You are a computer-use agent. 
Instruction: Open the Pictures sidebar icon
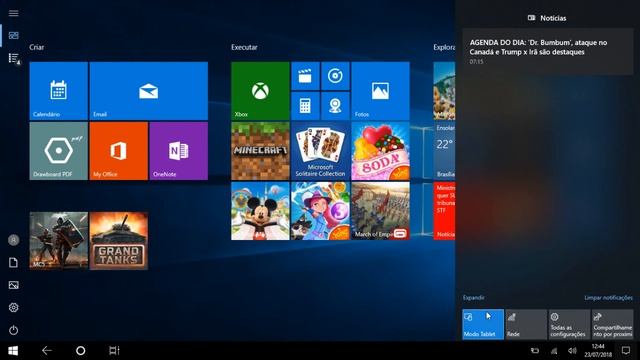click(x=13, y=285)
